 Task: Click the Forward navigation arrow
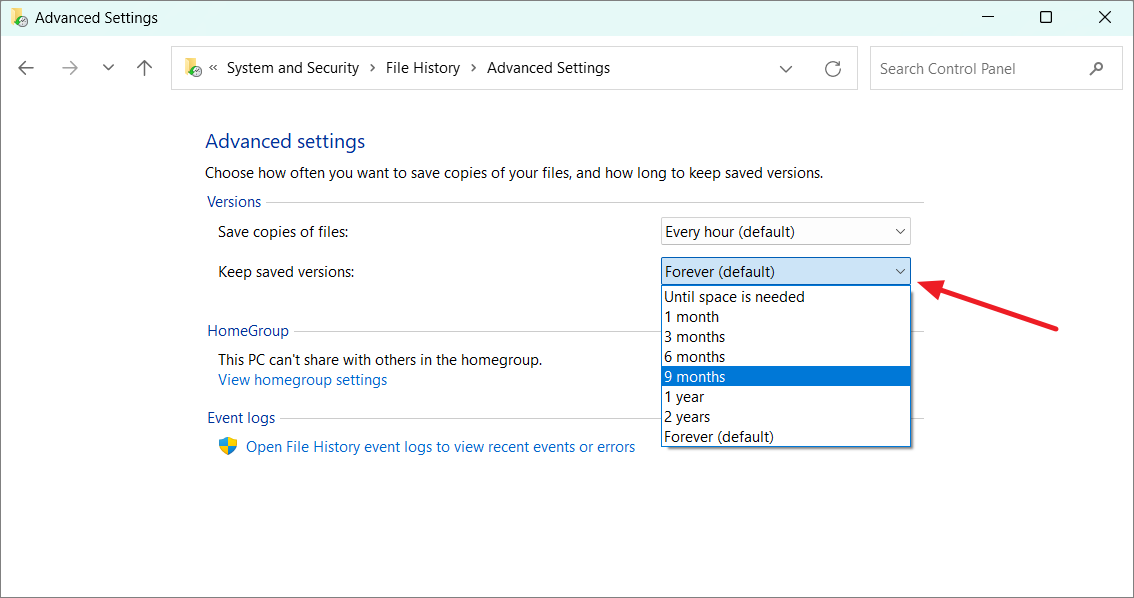point(69,68)
